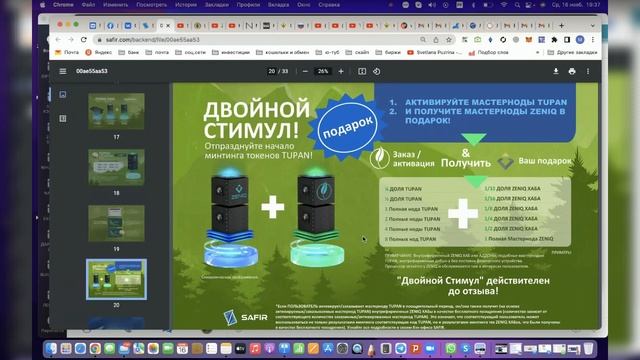640x360 pixels.
Task: Click the PDF page number field
Action: 271,71
